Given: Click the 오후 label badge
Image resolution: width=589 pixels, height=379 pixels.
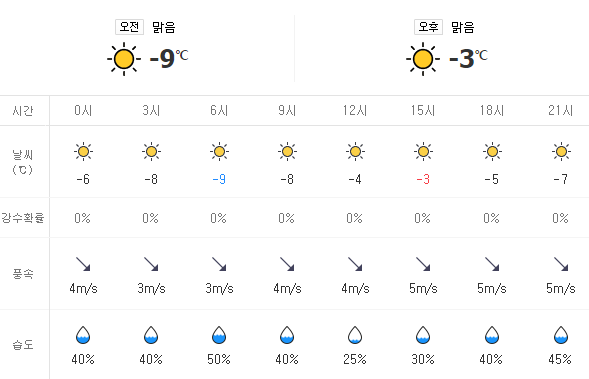Looking at the screenshot, I should (x=428, y=27).
